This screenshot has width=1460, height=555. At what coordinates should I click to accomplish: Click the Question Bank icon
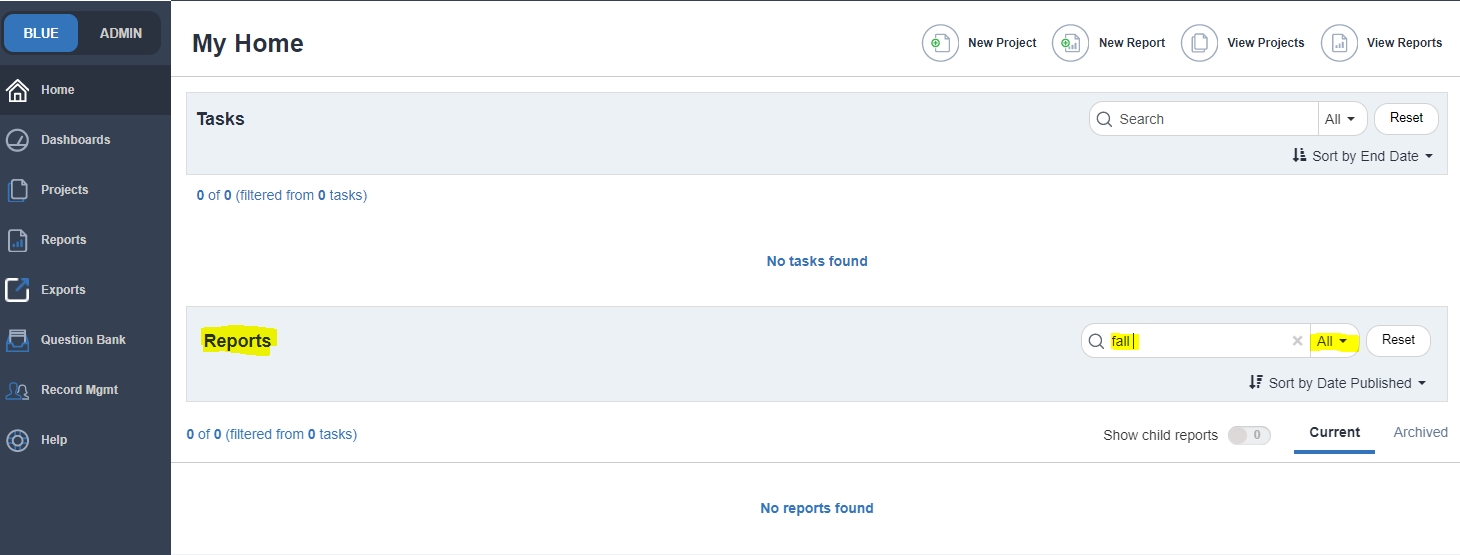coord(17,340)
